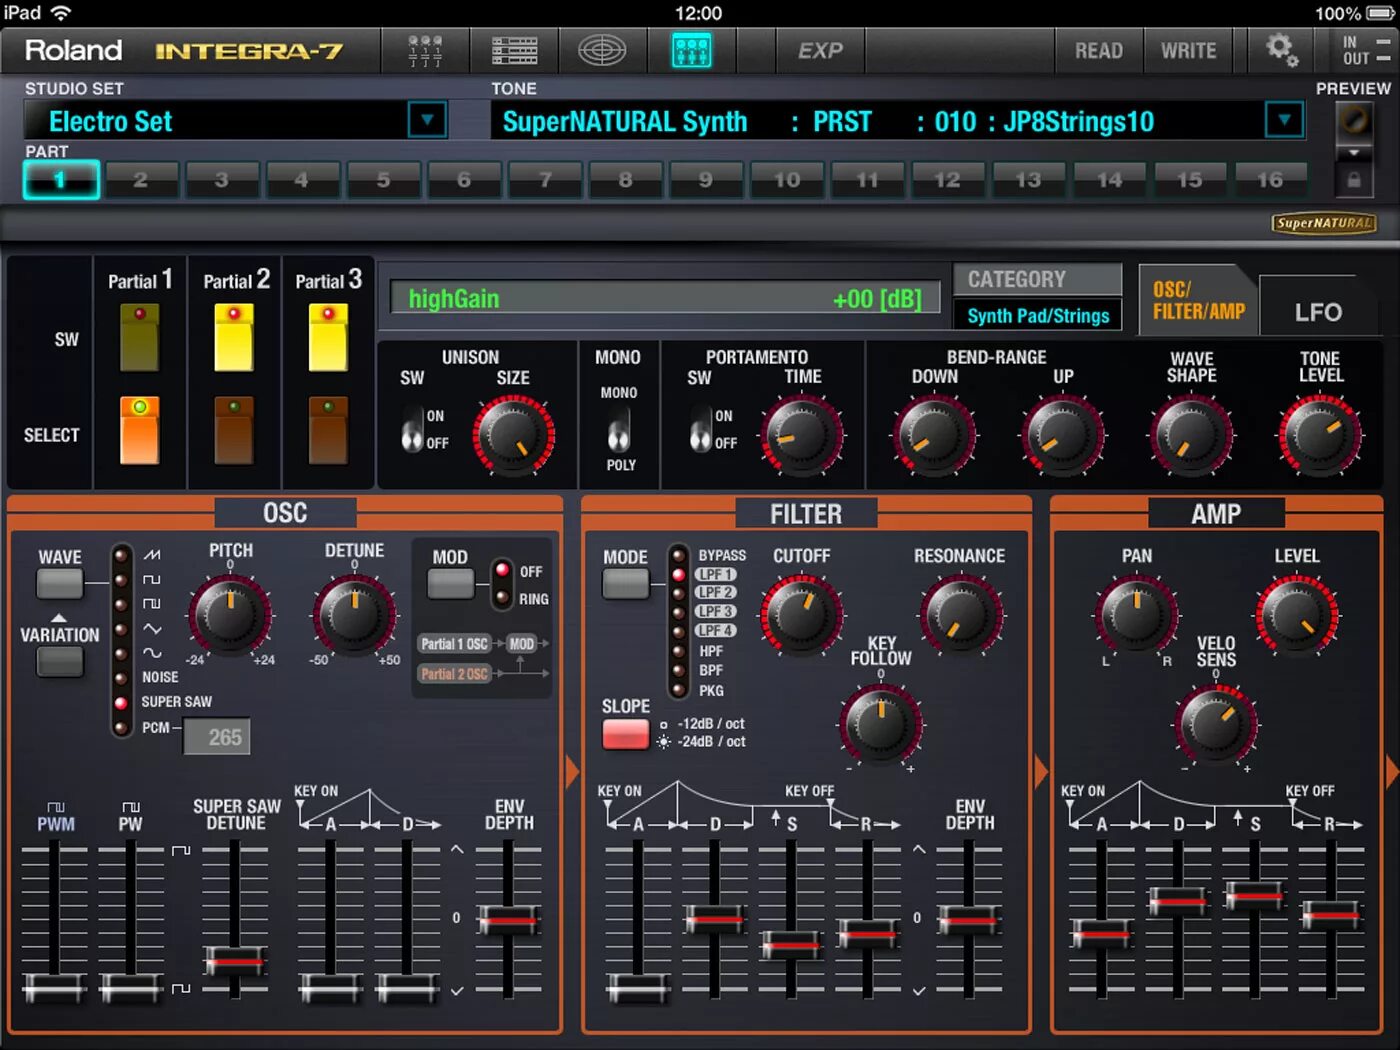Open the Motional Surround icon

[602, 50]
